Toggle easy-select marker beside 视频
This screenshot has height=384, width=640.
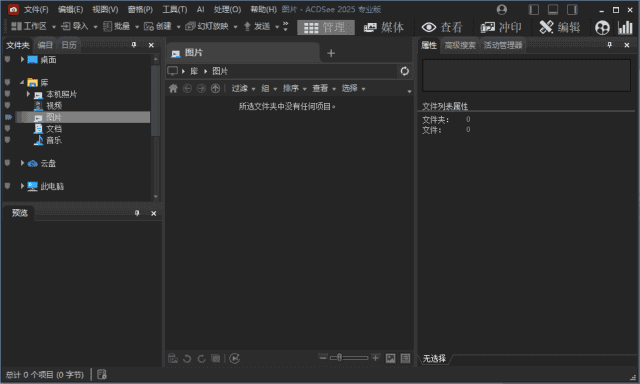point(7,106)
